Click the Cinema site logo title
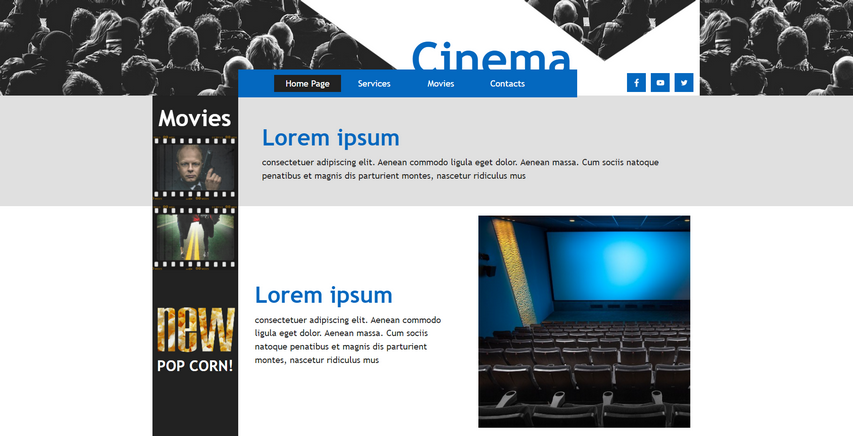This screenshot has height=436, width=853. pyautogui.click(x=490, y=58)
